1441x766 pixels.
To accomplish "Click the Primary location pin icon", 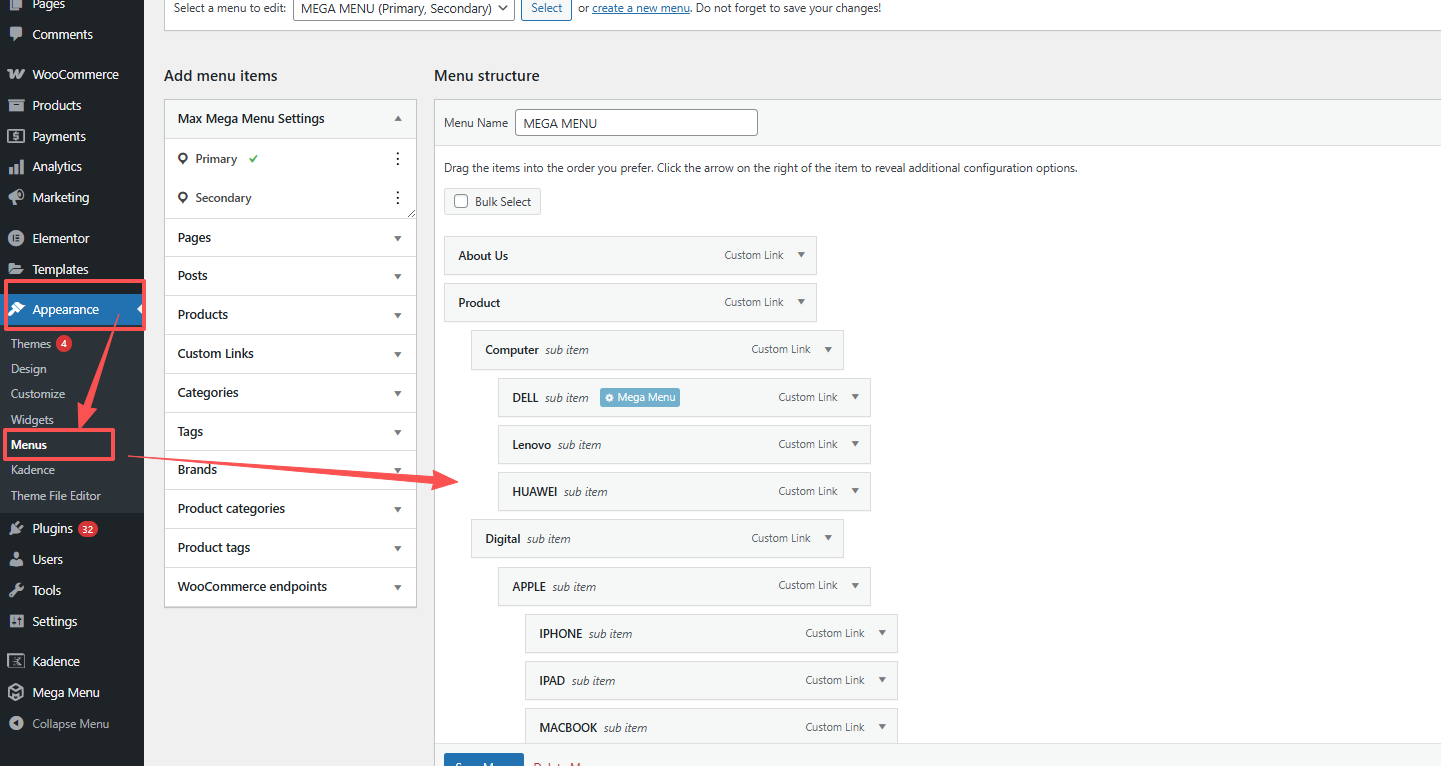I will tap(183, 159).
